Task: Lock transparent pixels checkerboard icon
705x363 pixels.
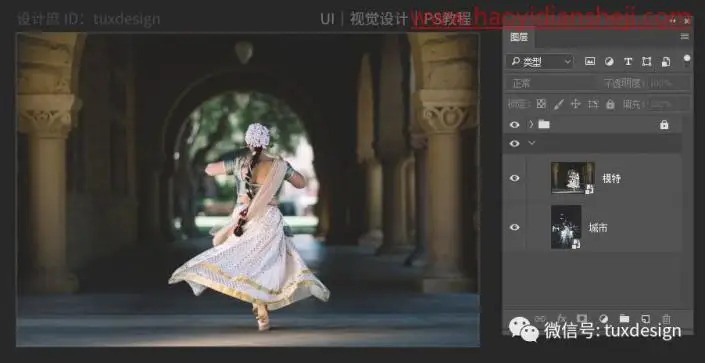Action: (541, 104)
